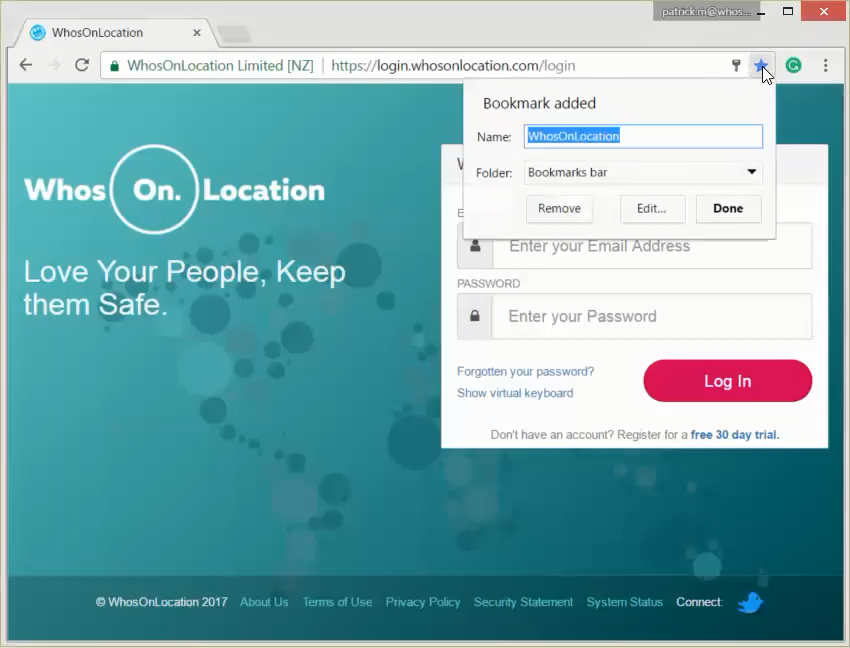Open WhosOnLocation's Twitter via the bird icon
The width and height of the screenshot is (850, 648).
point(750,602)
